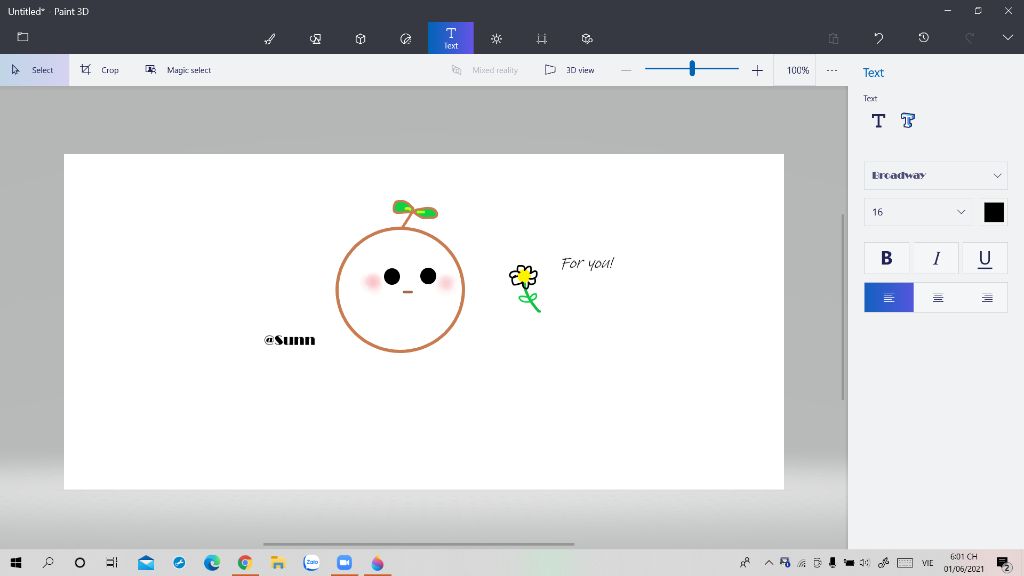Toggle Italic formatting
This screenshot has width=1024, height=576.
pos(936,258)
